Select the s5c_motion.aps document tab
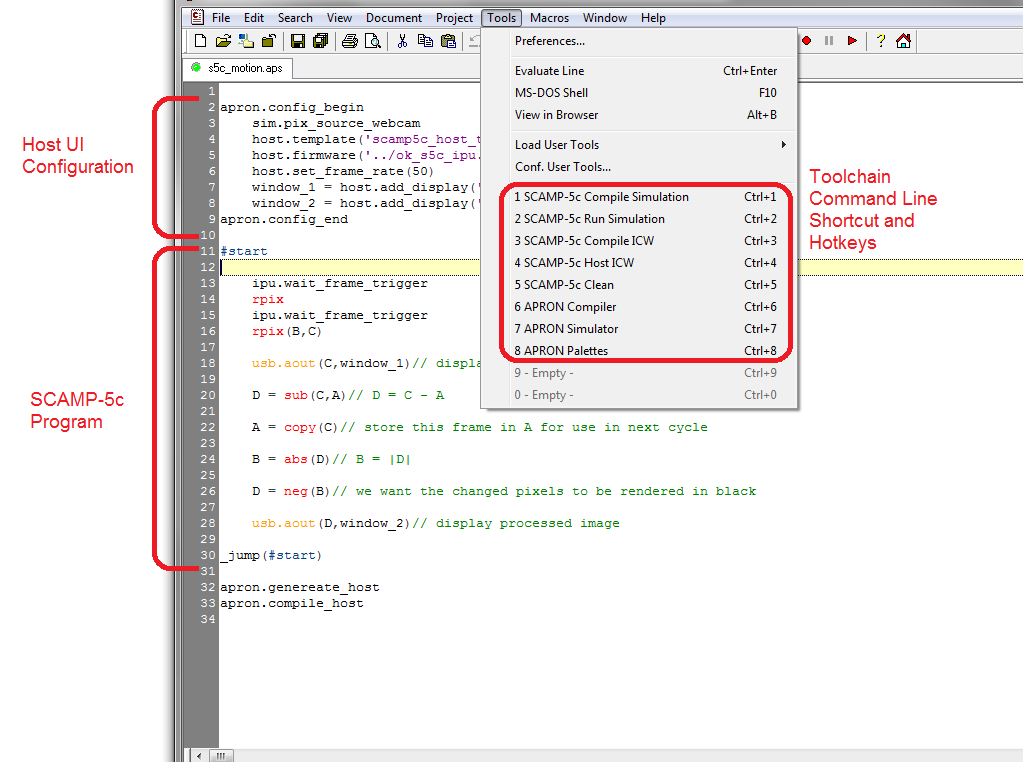Viewport: 1023px width, 762px height. click(x=238, y=68)
